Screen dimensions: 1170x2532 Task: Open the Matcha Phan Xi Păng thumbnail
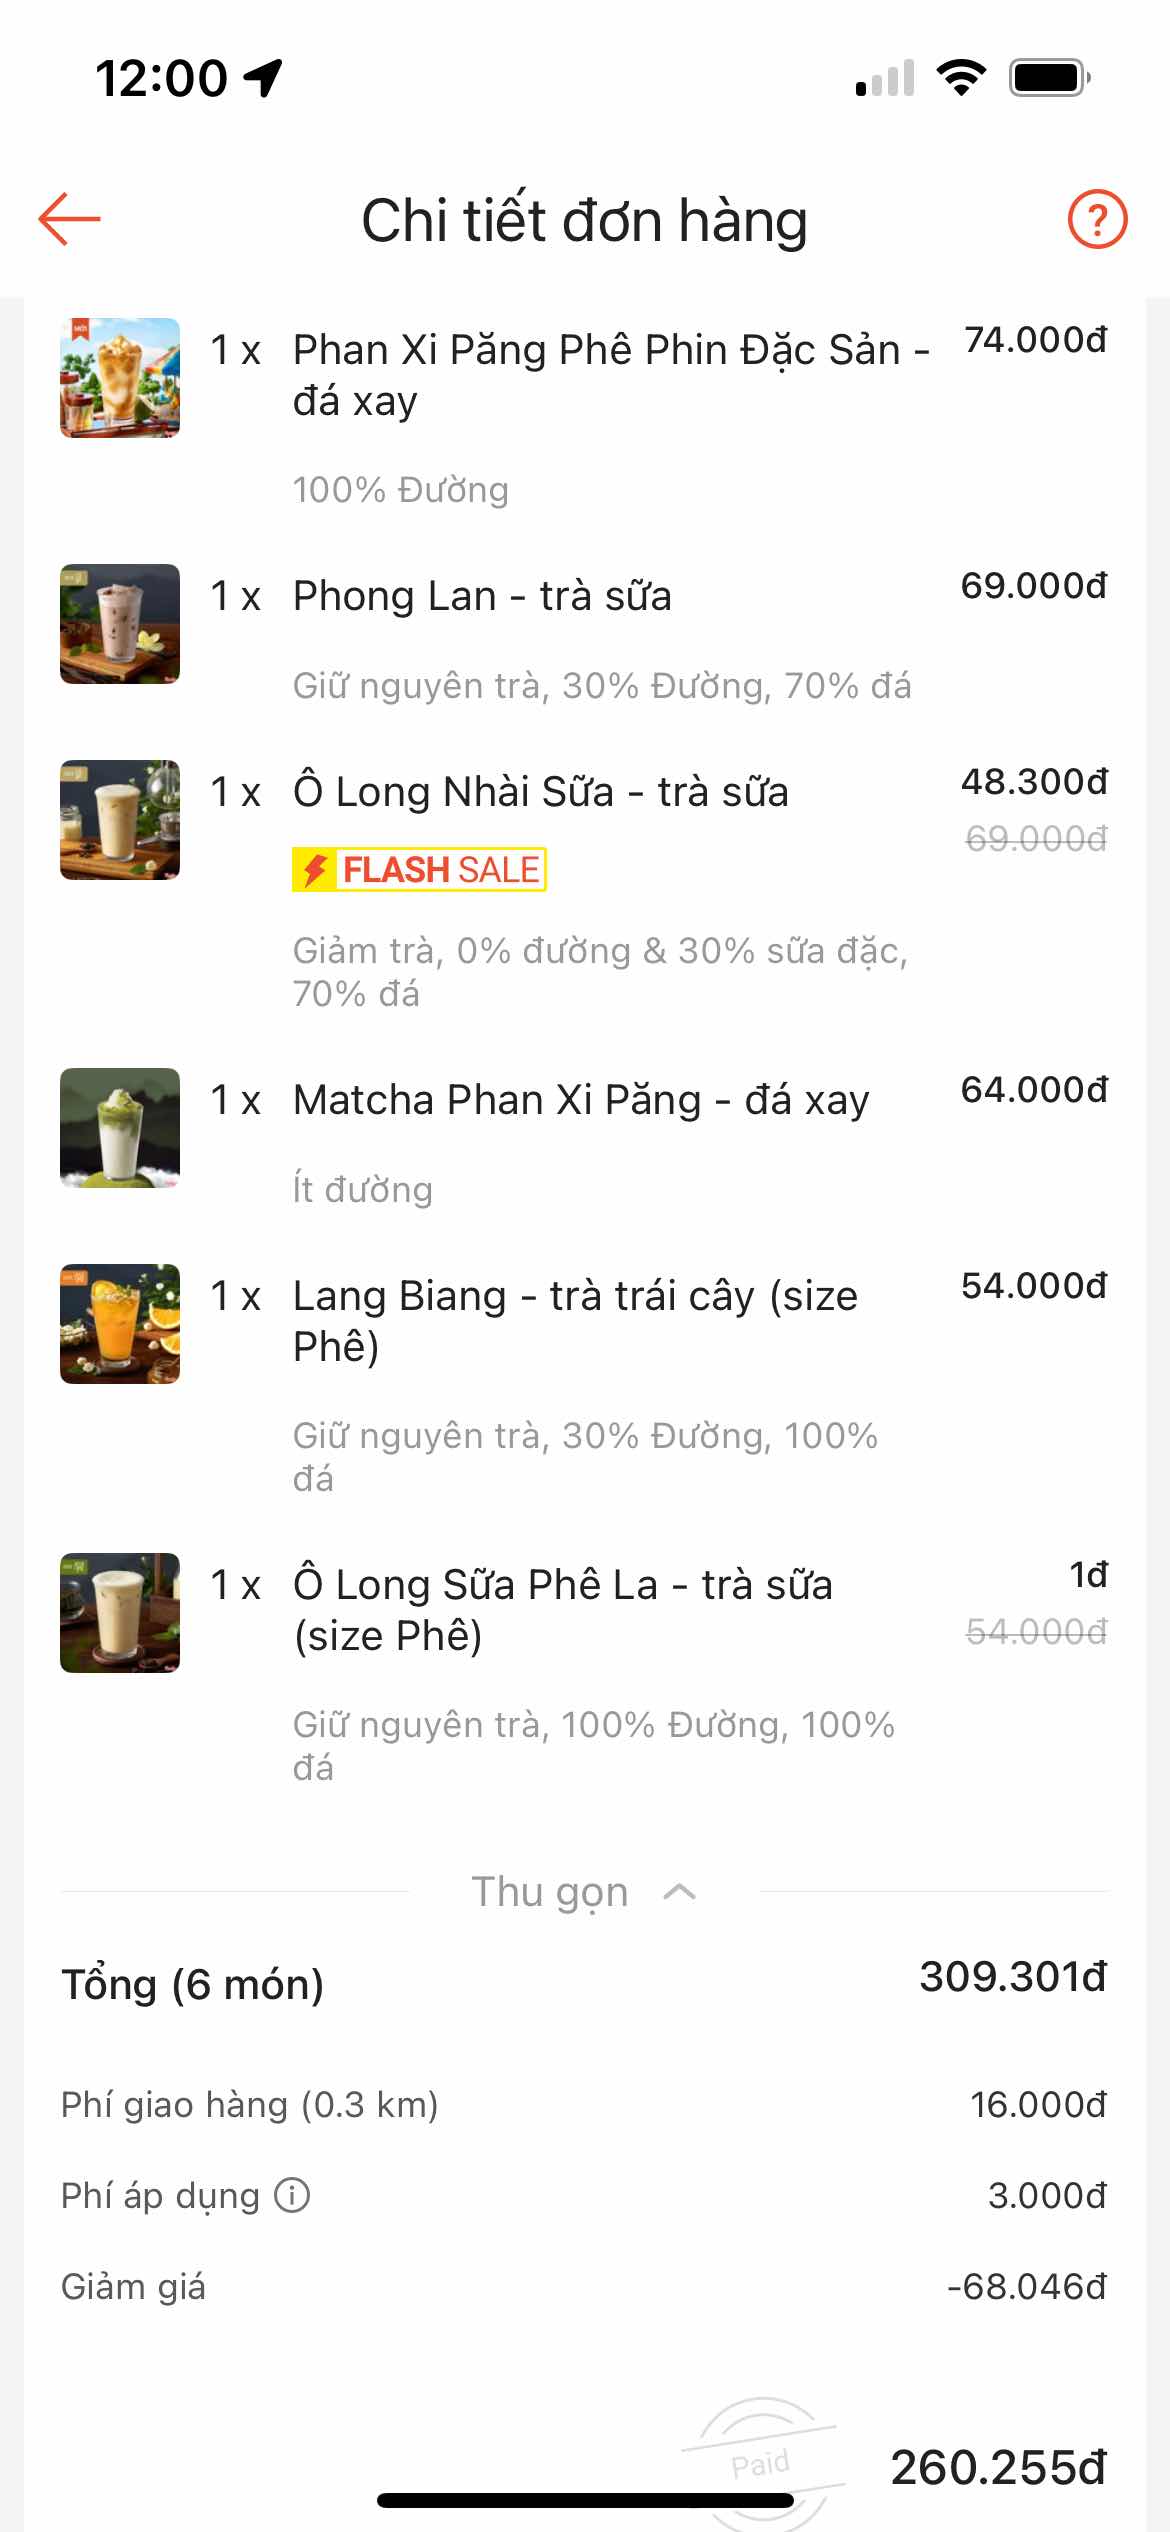coord(120,1128)
